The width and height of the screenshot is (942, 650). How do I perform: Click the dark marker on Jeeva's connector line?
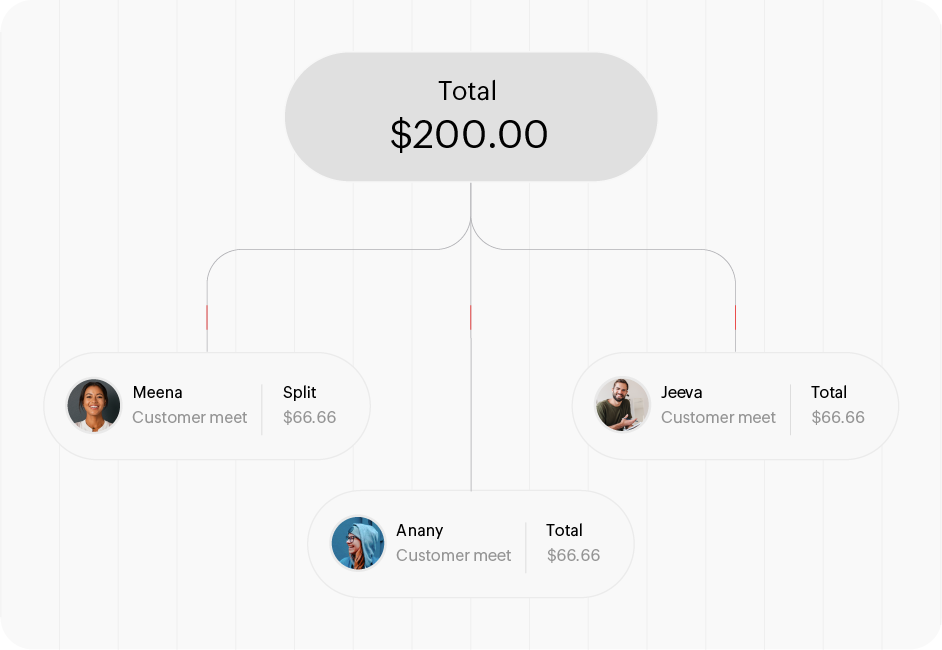coord(735,317)
